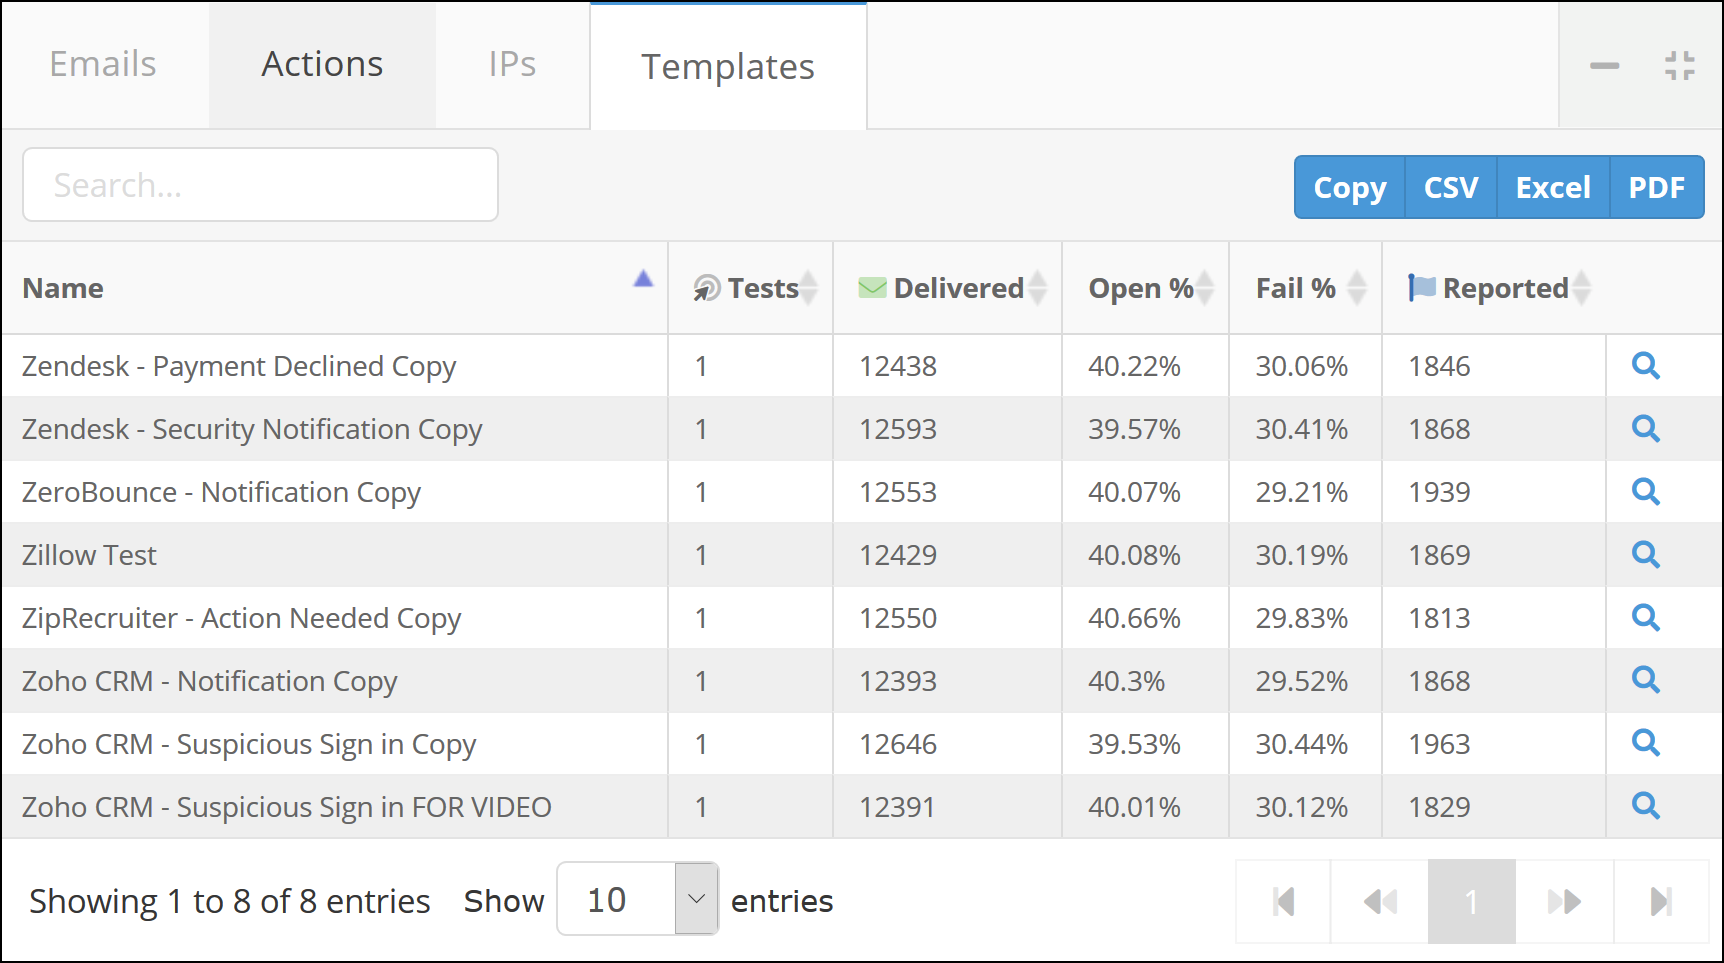Go to first page of results
This screenshot has height=963, width=1724.
(1284, 901)
